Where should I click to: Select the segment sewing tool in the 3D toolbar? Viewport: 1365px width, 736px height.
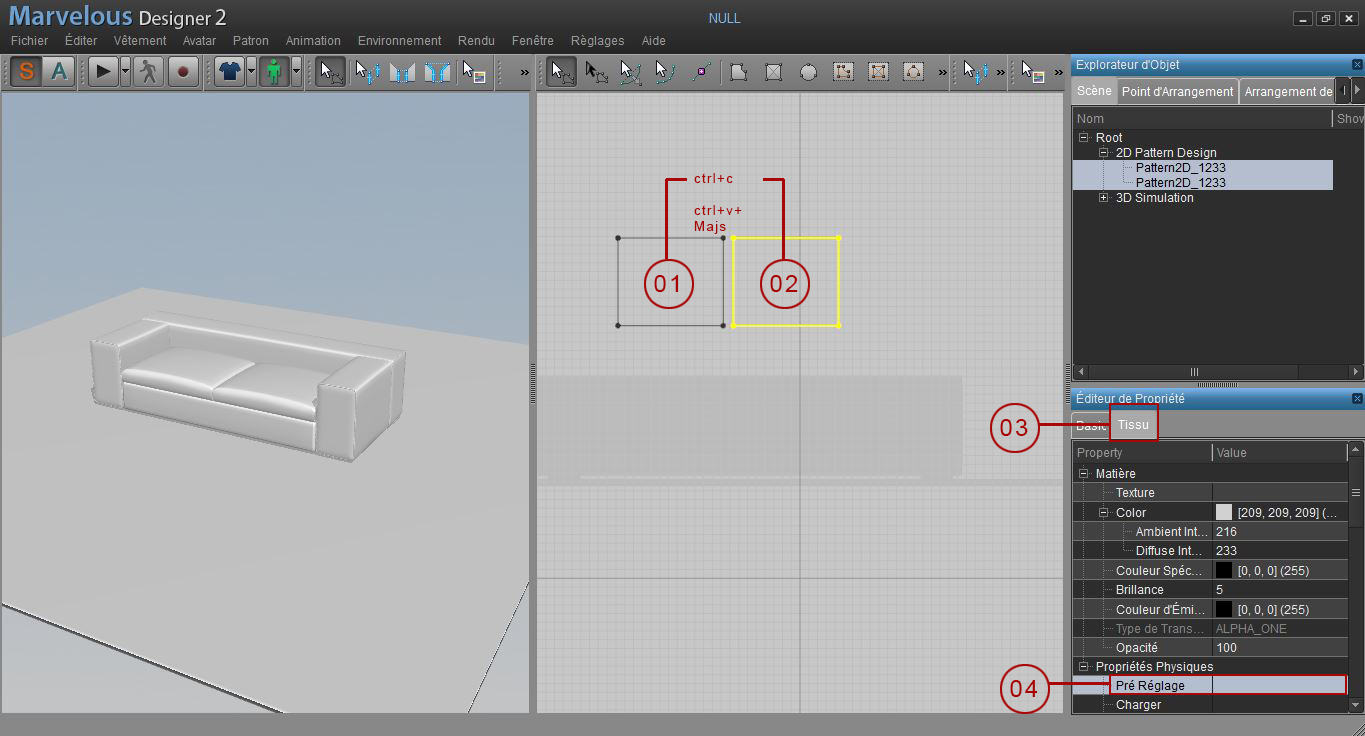pyautogui.click(x=402, y=72)
